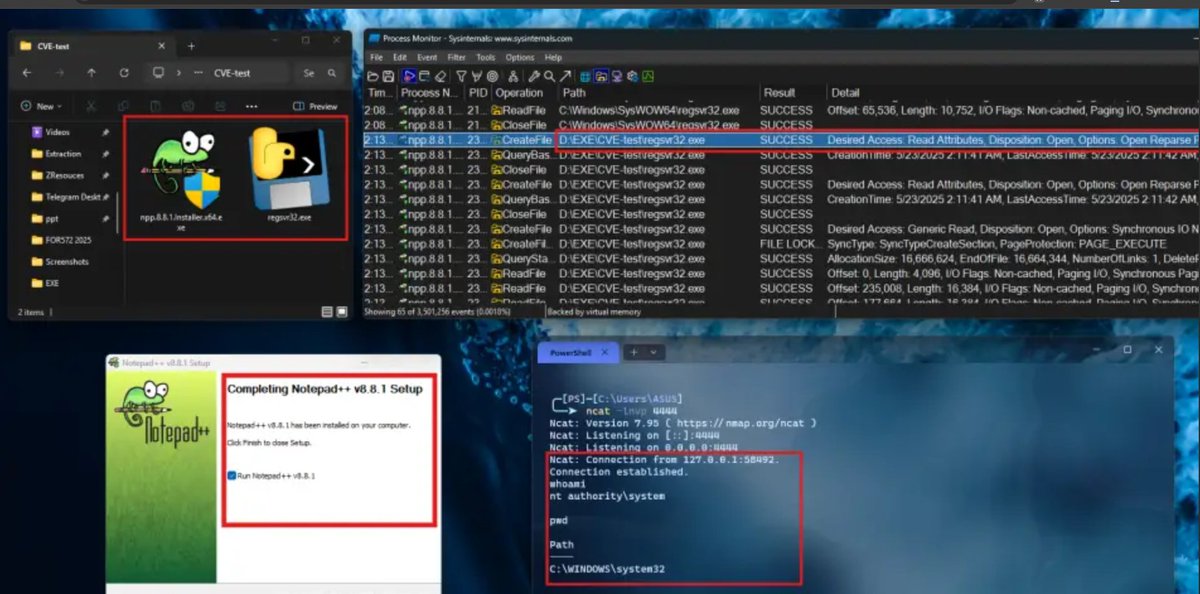Select the row with Offset: 235,008 detail
The width and height of the screenshot is (1200, 594).
tap(781, 288)
